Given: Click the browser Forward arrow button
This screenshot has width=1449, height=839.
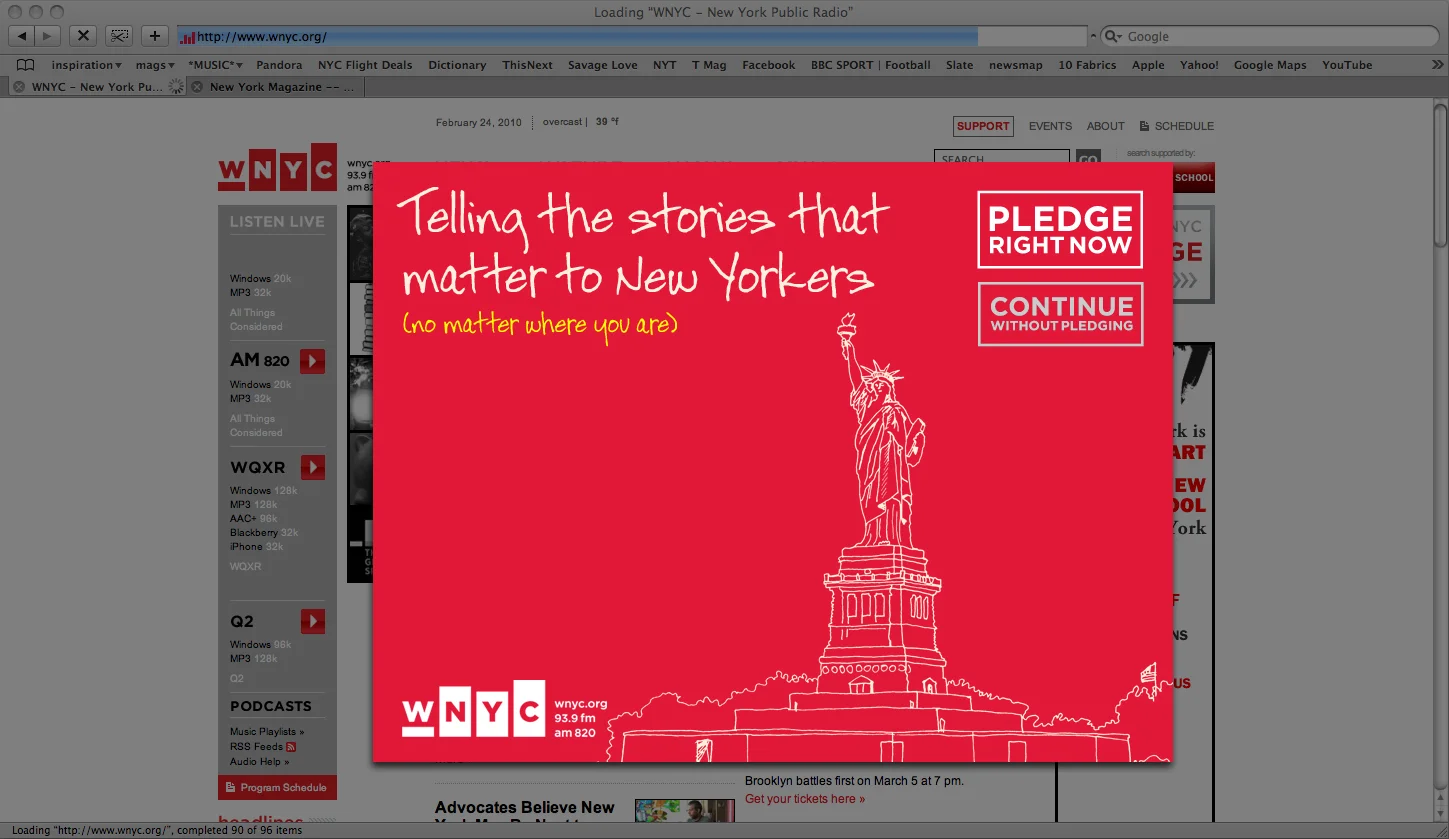Looking at the screenshot, I should coord(48,36).
